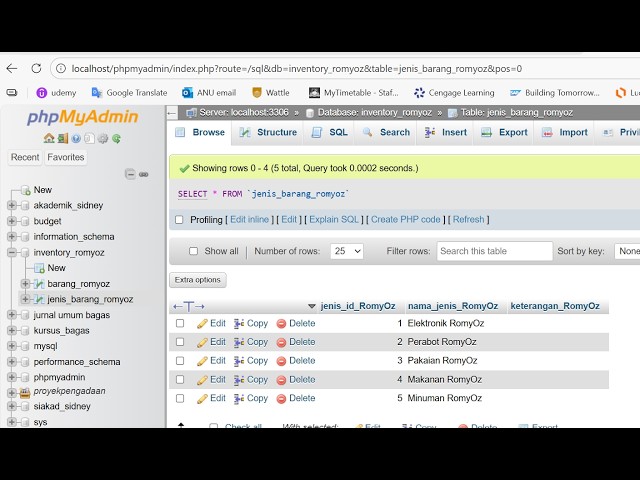Click in Search this table filter field
This screenshot has height=480, width=640.
coord(494,251)
